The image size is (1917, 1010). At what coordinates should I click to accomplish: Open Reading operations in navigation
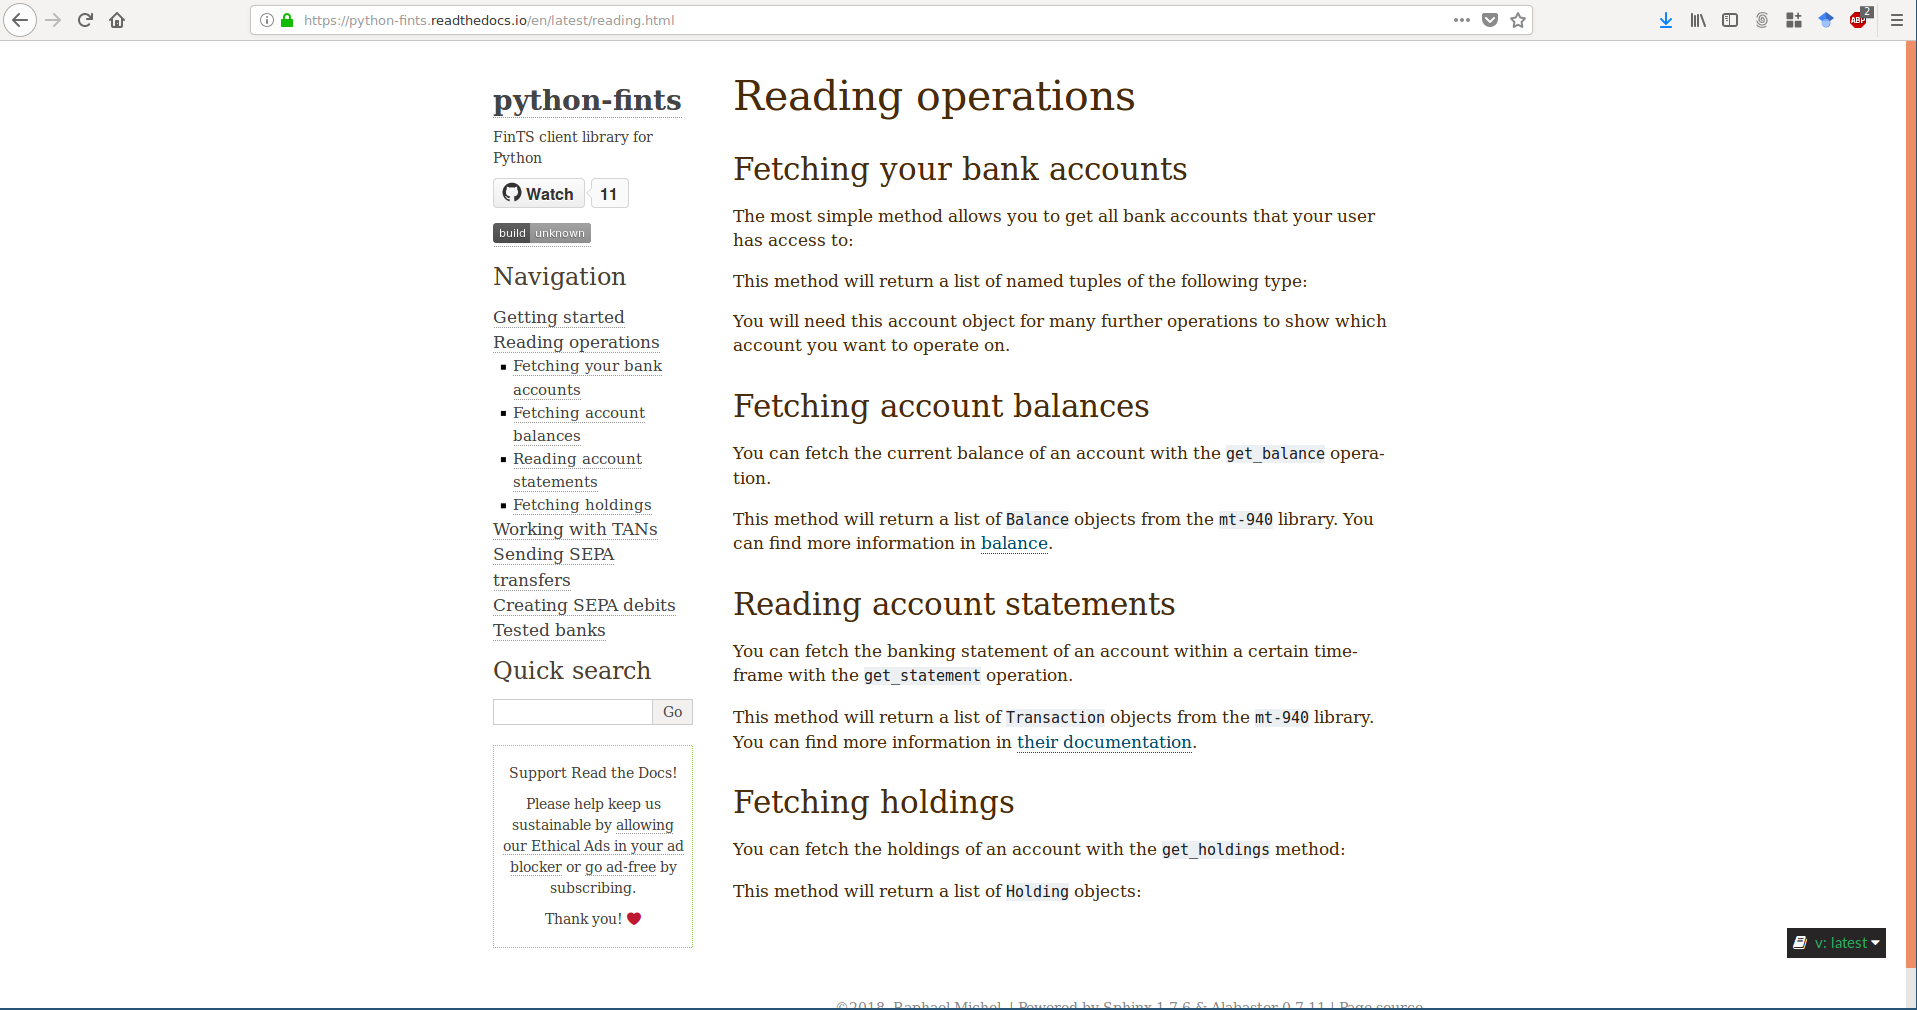click(576, 342)
